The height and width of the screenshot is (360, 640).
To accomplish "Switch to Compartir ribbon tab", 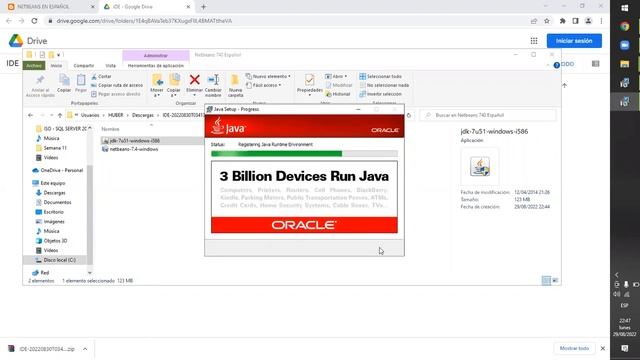I will tap(84, 66).
